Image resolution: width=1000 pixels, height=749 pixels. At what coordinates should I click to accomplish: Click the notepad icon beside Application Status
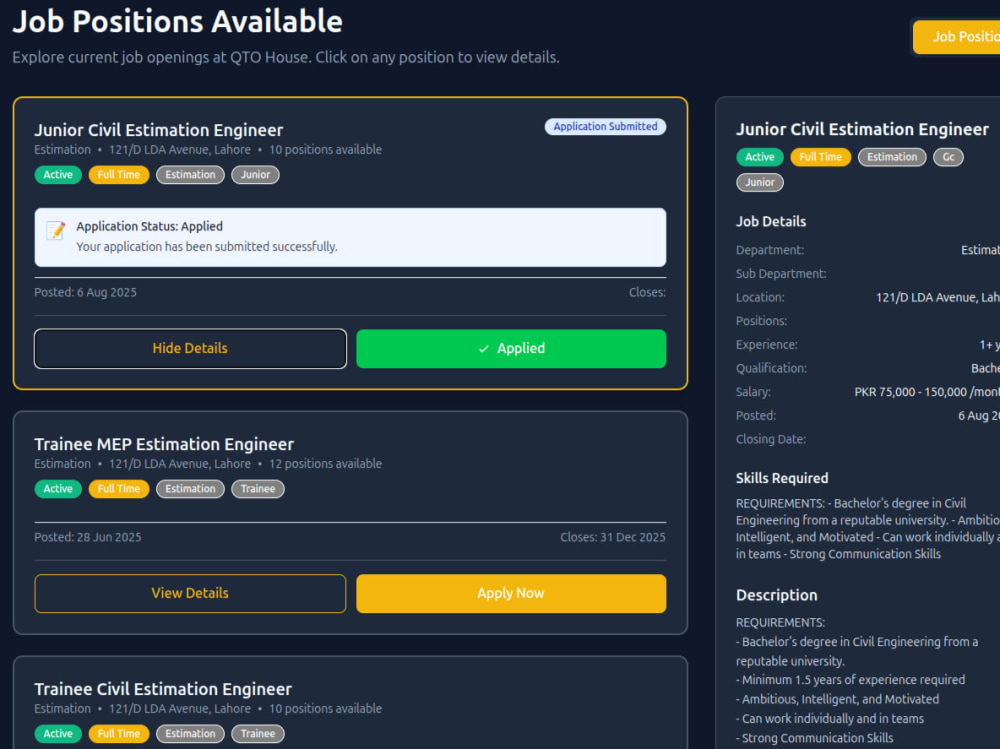point(55,230)
